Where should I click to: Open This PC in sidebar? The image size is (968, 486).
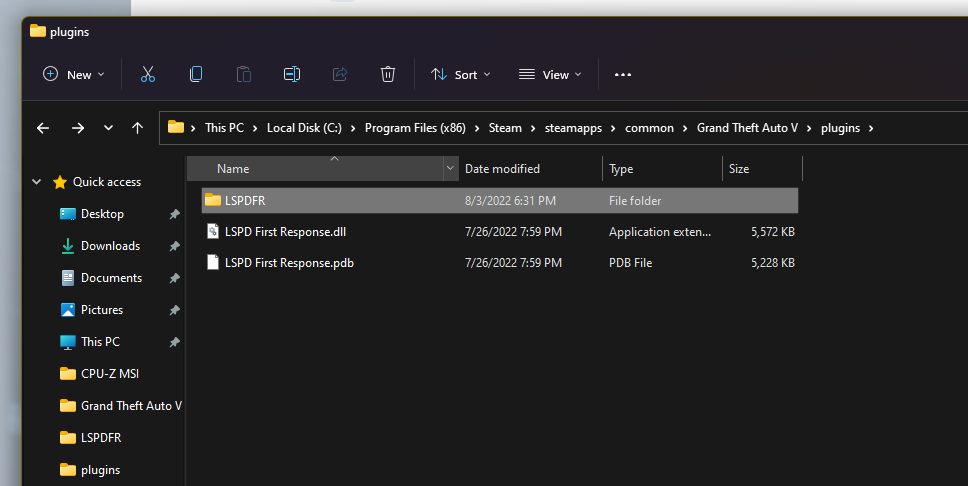[x=100, y=341]
